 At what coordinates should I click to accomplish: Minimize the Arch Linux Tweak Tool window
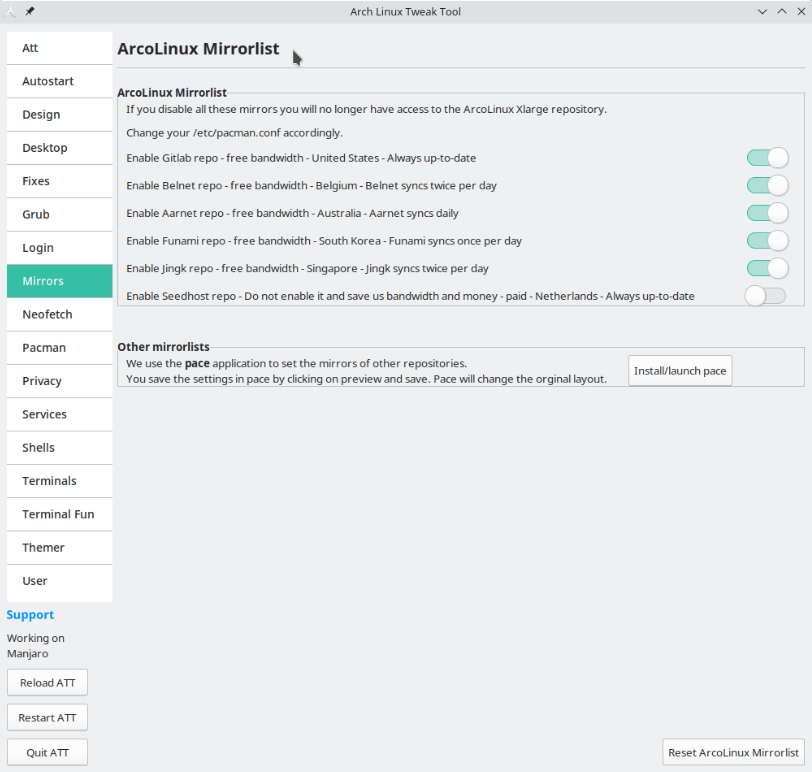(762, 11)
